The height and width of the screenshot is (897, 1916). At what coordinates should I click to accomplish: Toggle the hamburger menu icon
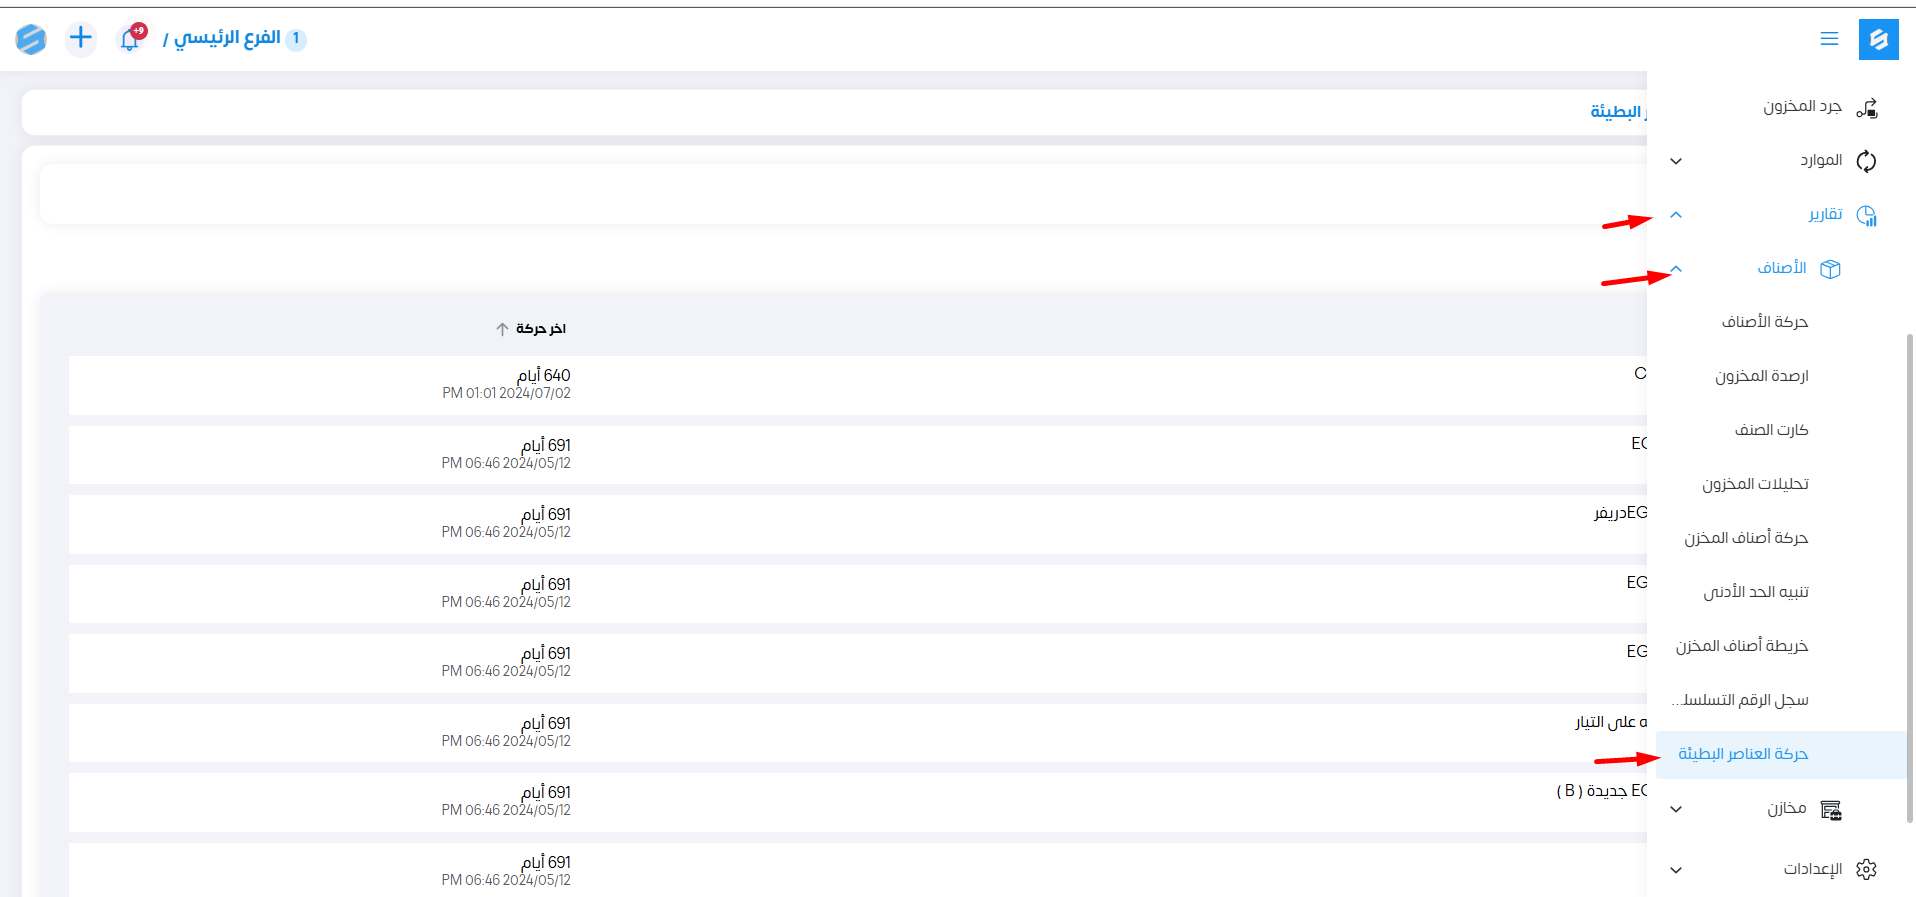pyautogui.click(x=1829, y=39)
